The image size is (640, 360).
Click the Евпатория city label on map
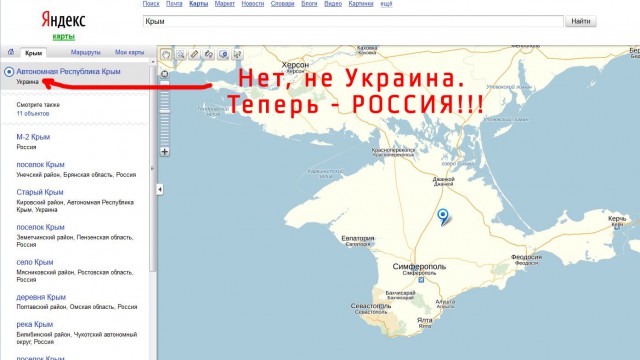click(358, 238)
